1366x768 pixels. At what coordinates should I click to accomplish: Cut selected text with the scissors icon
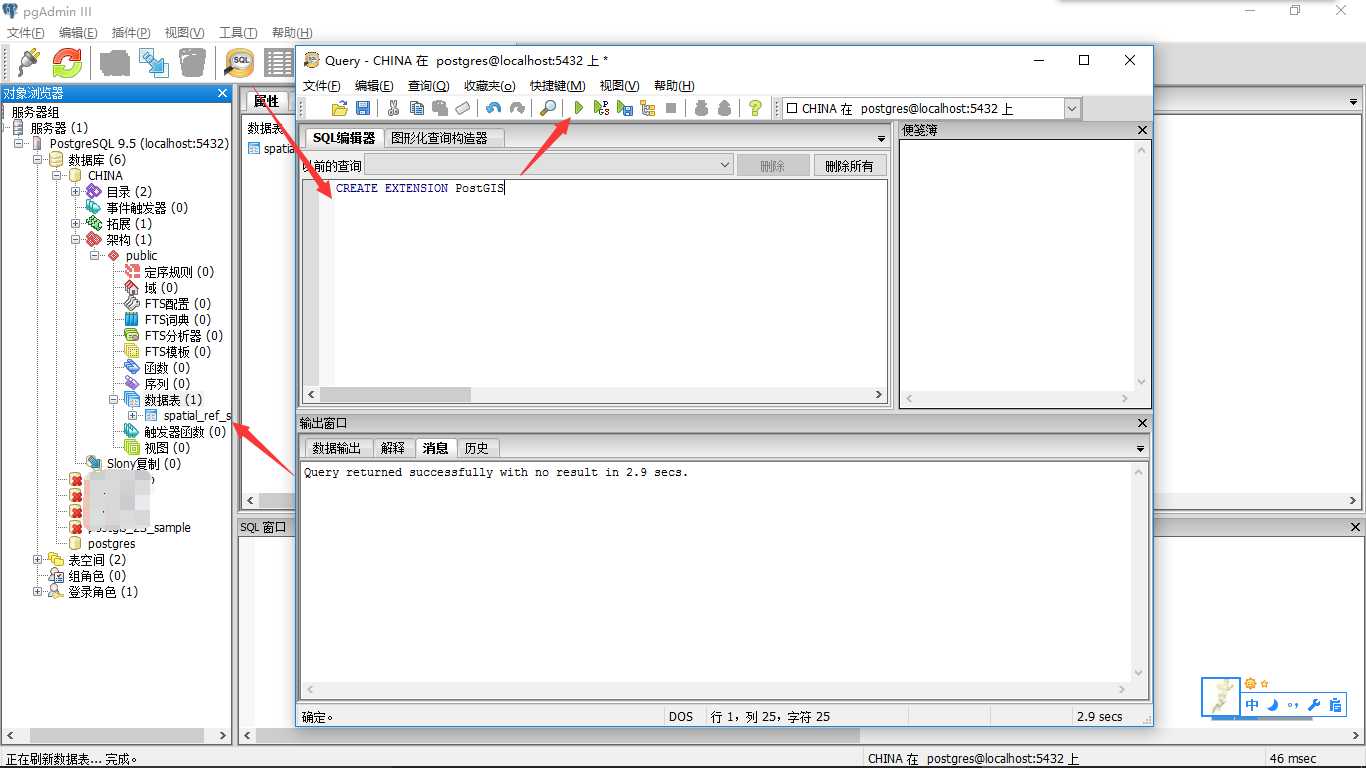point(393,108)
